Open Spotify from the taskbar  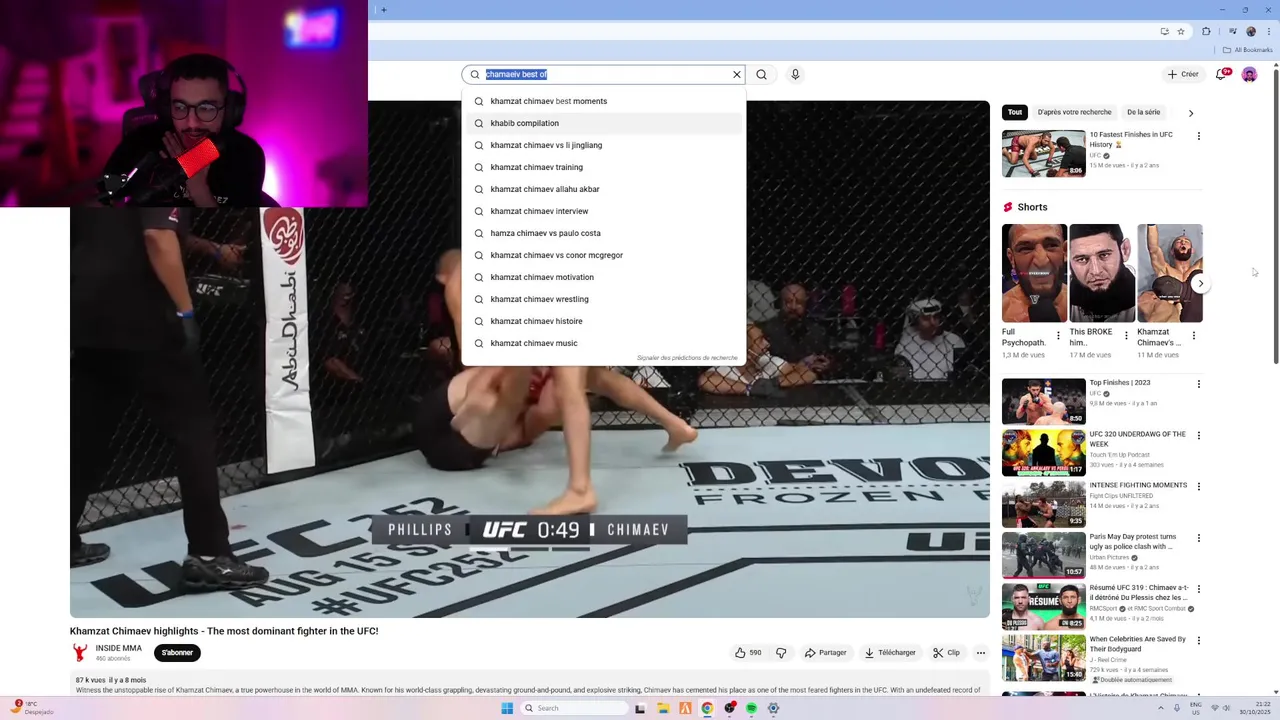(751, 708)
